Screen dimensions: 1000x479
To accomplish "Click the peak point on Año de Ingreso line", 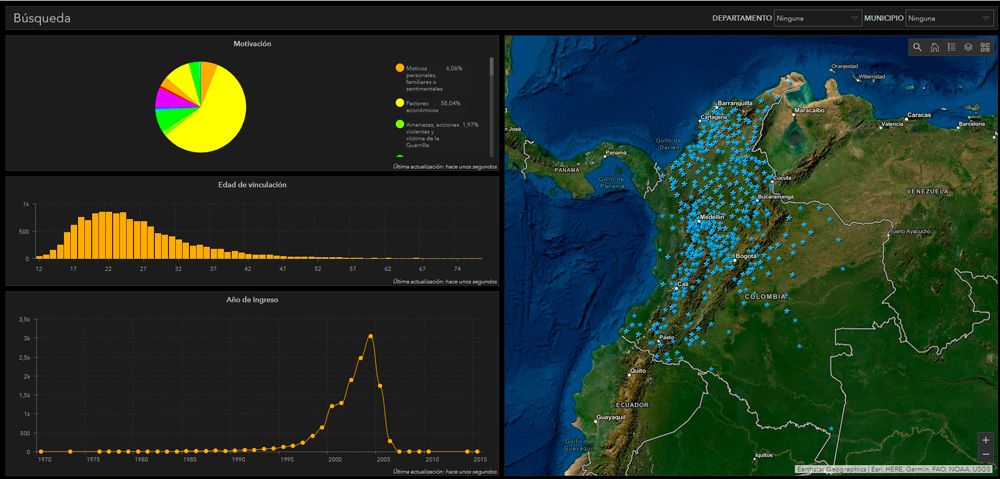I will (370, 336).
